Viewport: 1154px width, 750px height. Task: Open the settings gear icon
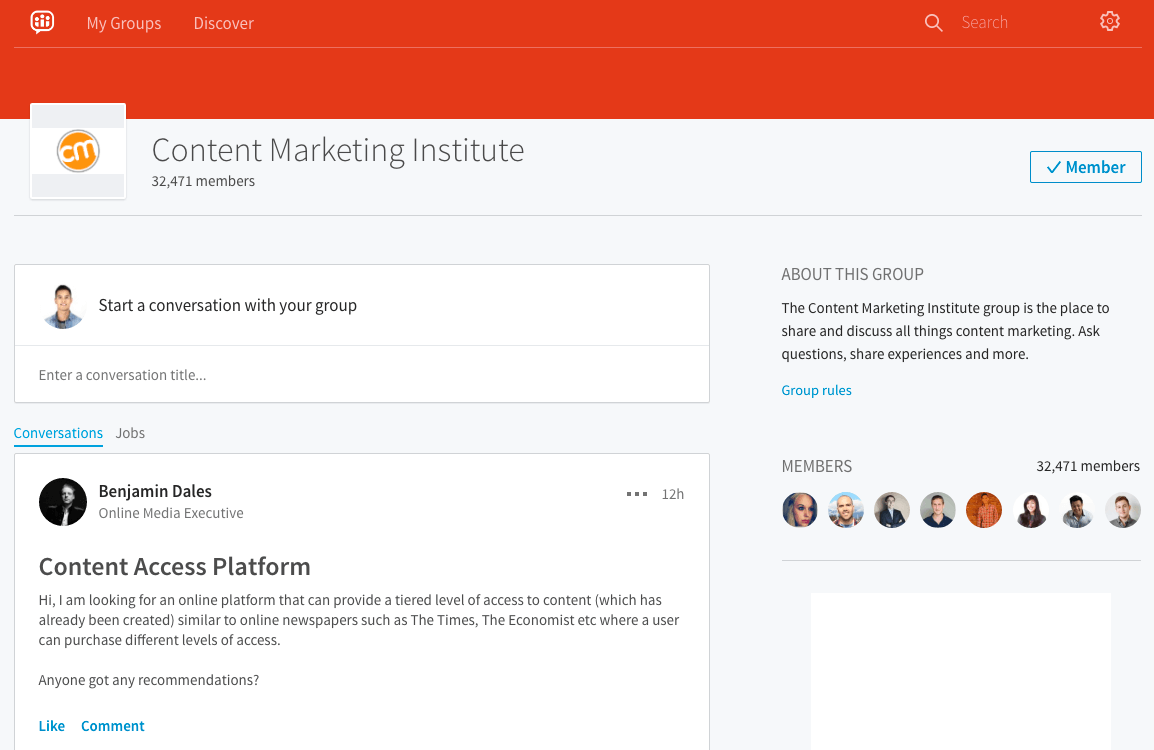(x=1110, y=21)
